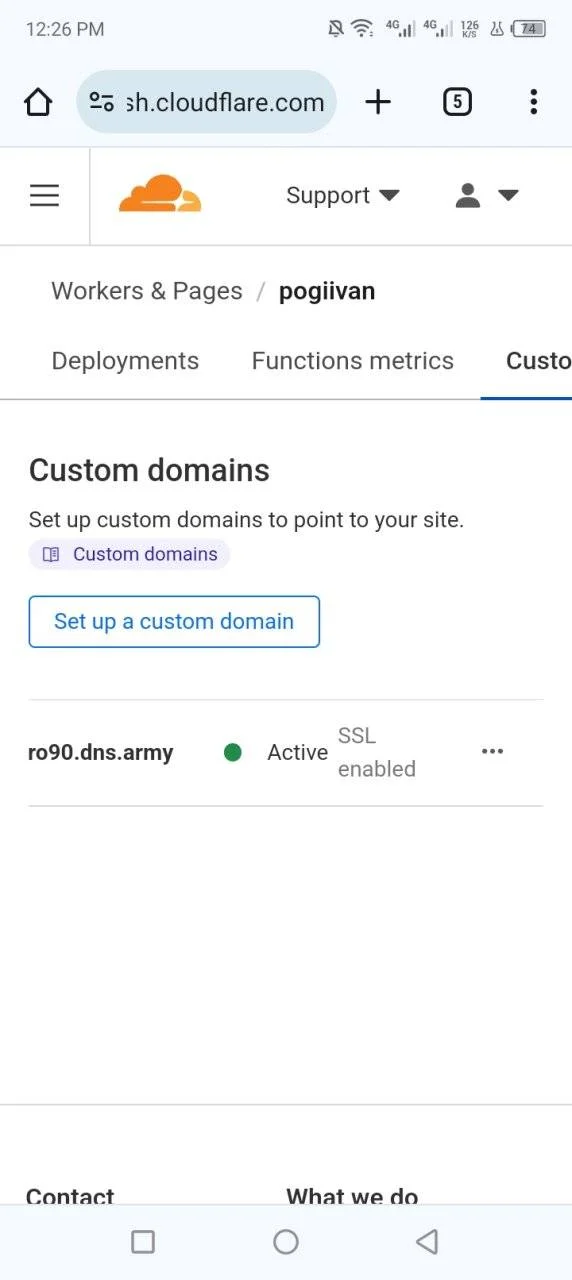Open the Custom domains documentation link
Screen dimensions: 572x1280
[x=130, y=554]
